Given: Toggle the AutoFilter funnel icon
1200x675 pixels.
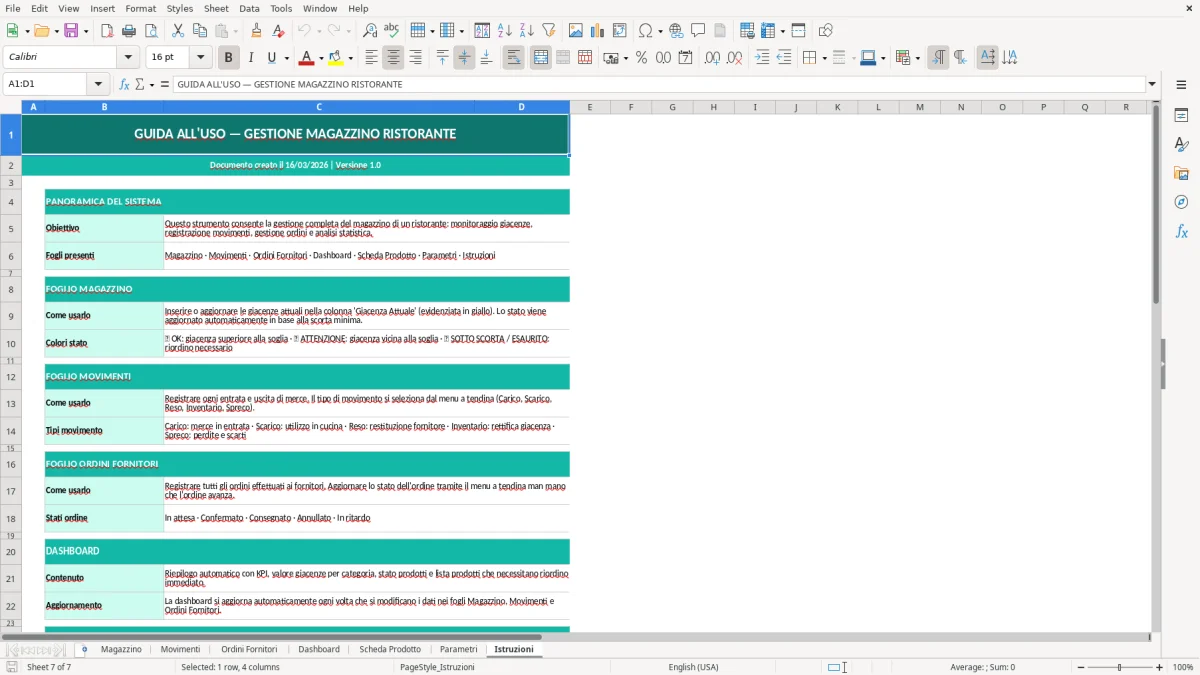Looking at the screenshot, I should point(549,31).
